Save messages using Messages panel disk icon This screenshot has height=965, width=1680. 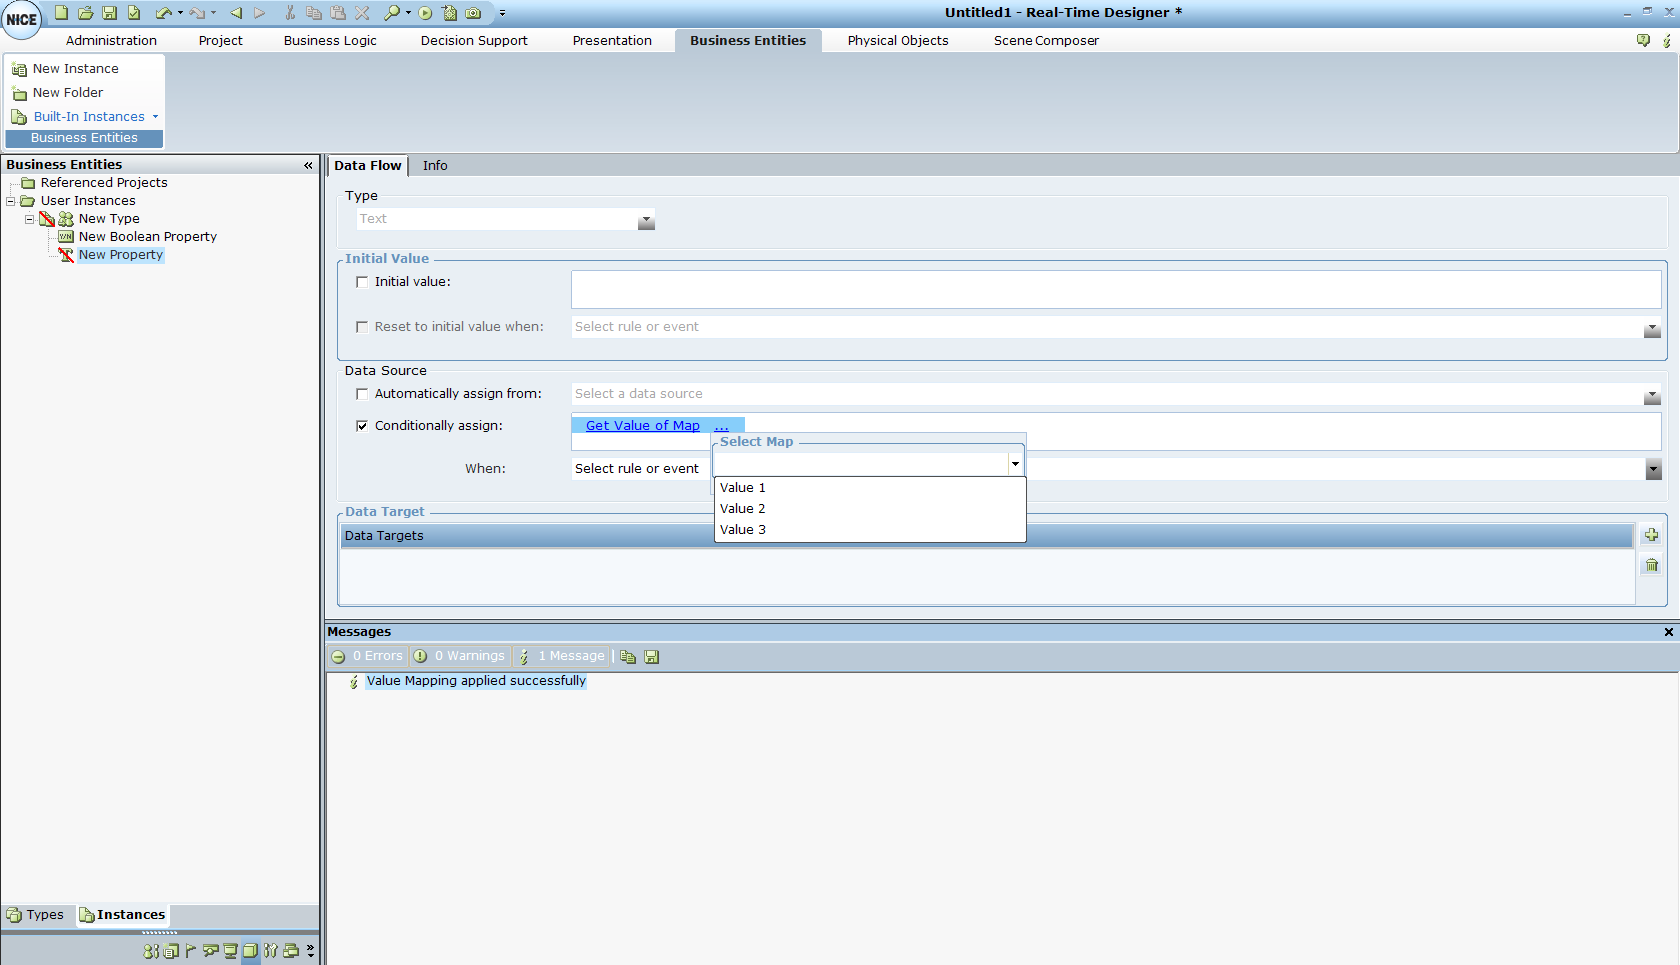click(652, 657)
